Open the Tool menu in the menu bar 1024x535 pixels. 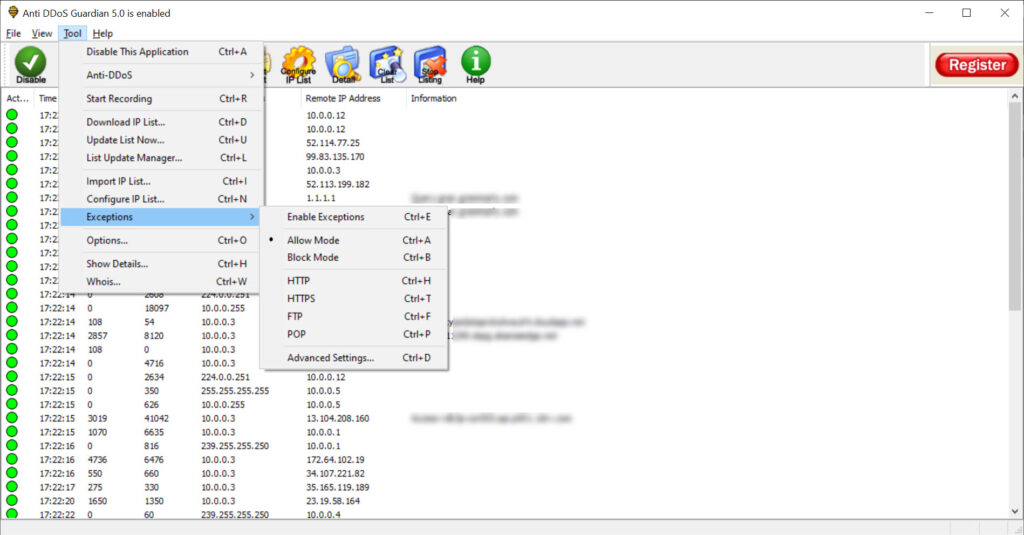(72, 33)
